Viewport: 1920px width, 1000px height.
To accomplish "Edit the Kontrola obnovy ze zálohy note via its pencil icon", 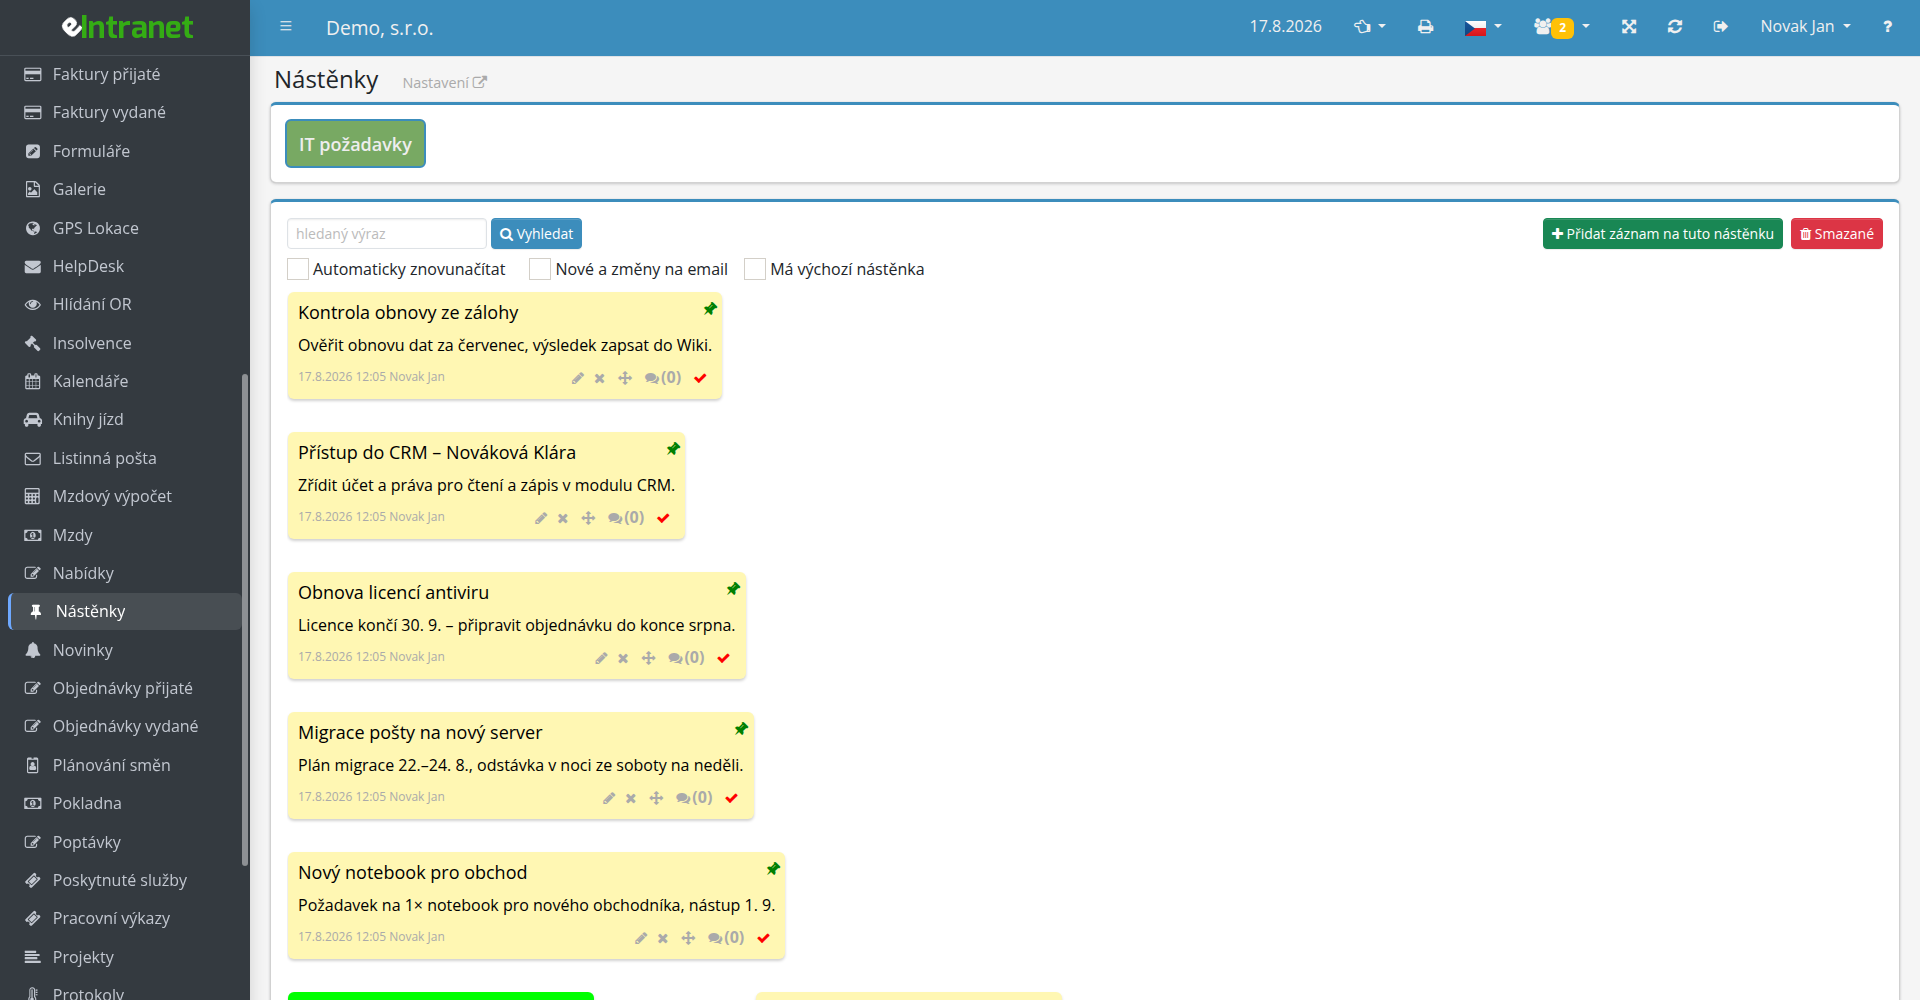I will [x=577, y=378].
